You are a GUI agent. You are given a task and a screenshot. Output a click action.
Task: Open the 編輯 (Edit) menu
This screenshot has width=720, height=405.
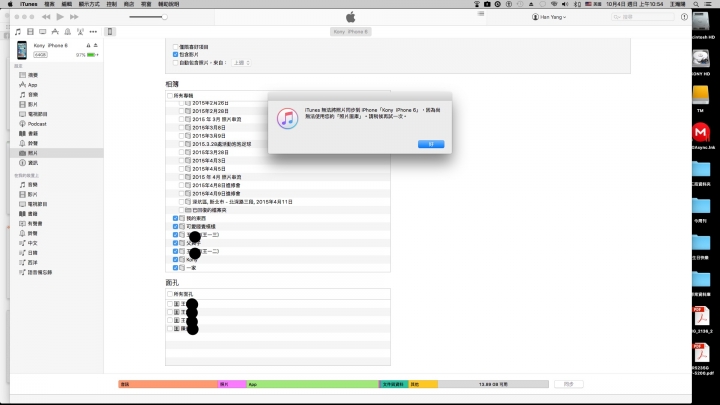(x=67, y=4)
